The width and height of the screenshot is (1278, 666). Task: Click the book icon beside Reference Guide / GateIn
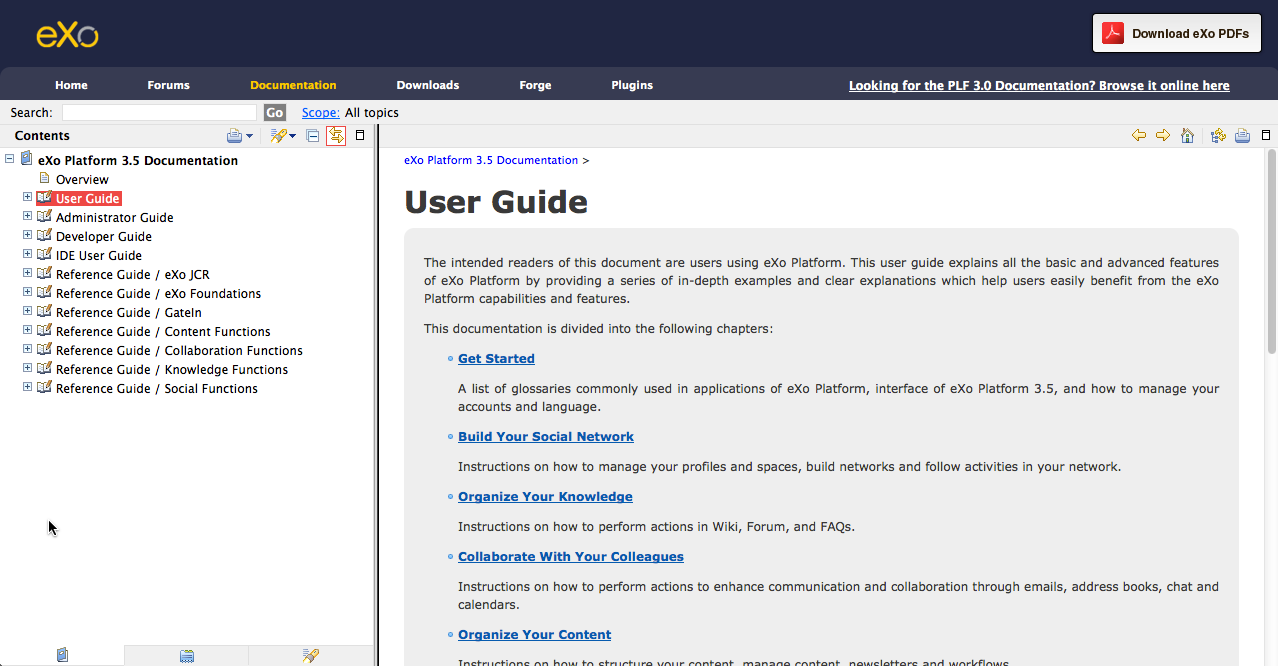(44, 311)
